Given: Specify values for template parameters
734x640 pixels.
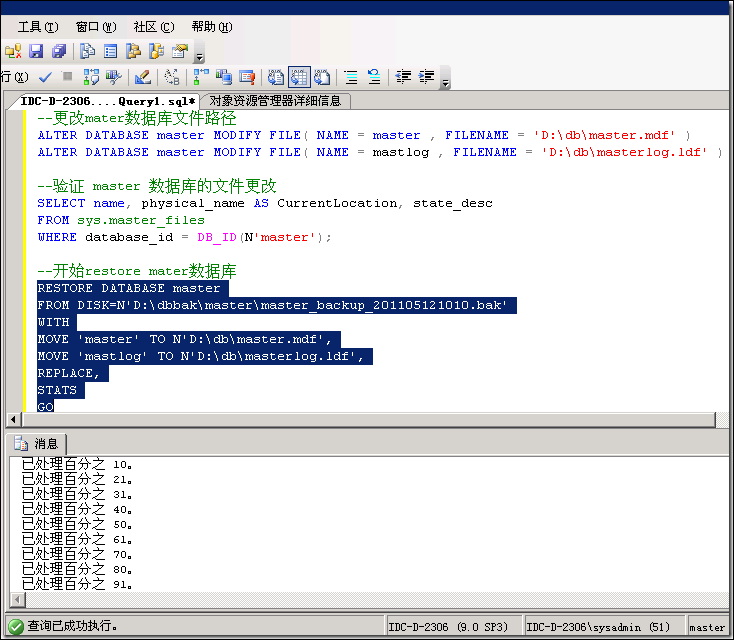Looking at the screenshot, I should (x=172, y=77).
